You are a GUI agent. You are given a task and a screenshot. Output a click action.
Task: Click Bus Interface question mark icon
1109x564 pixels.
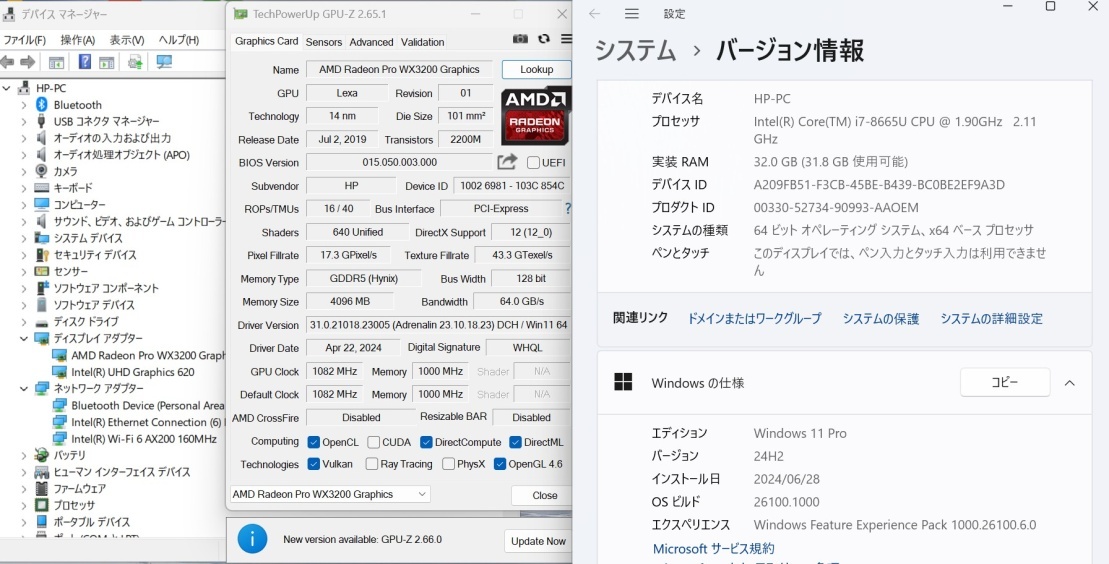[567, 209]
